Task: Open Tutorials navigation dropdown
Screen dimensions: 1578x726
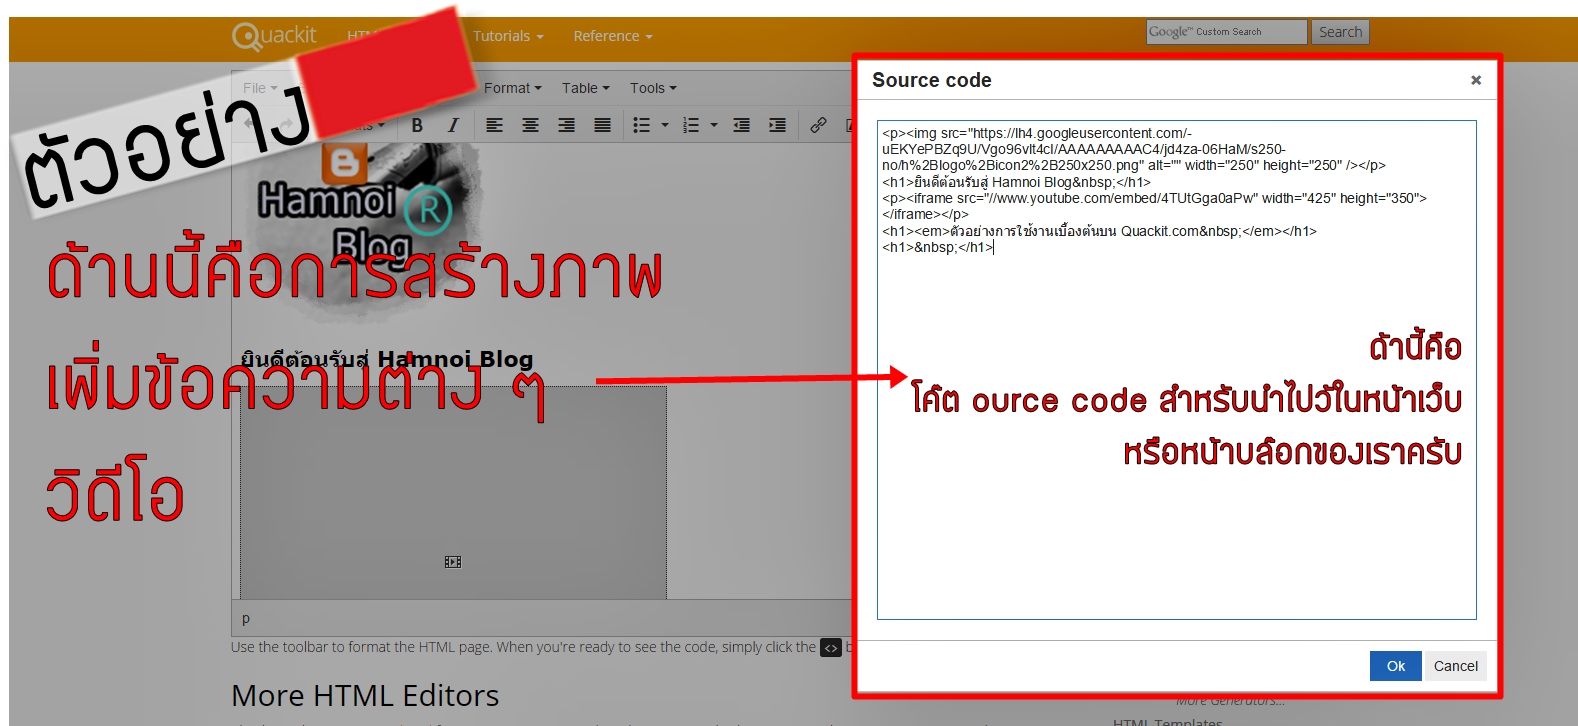Action: pyautogui.click(x=508, y=36)
